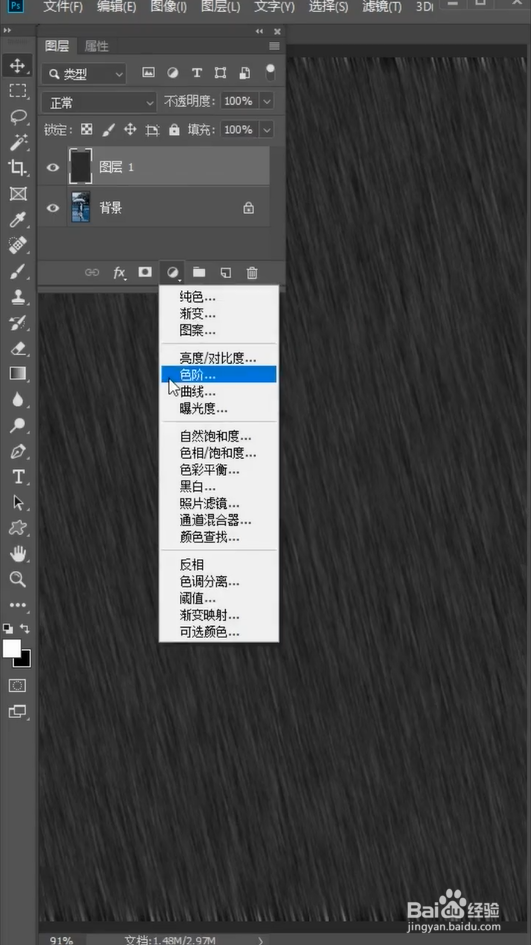Select the Blur tool
The width and height of the screenshot is (531, 945).
(17, 400)
